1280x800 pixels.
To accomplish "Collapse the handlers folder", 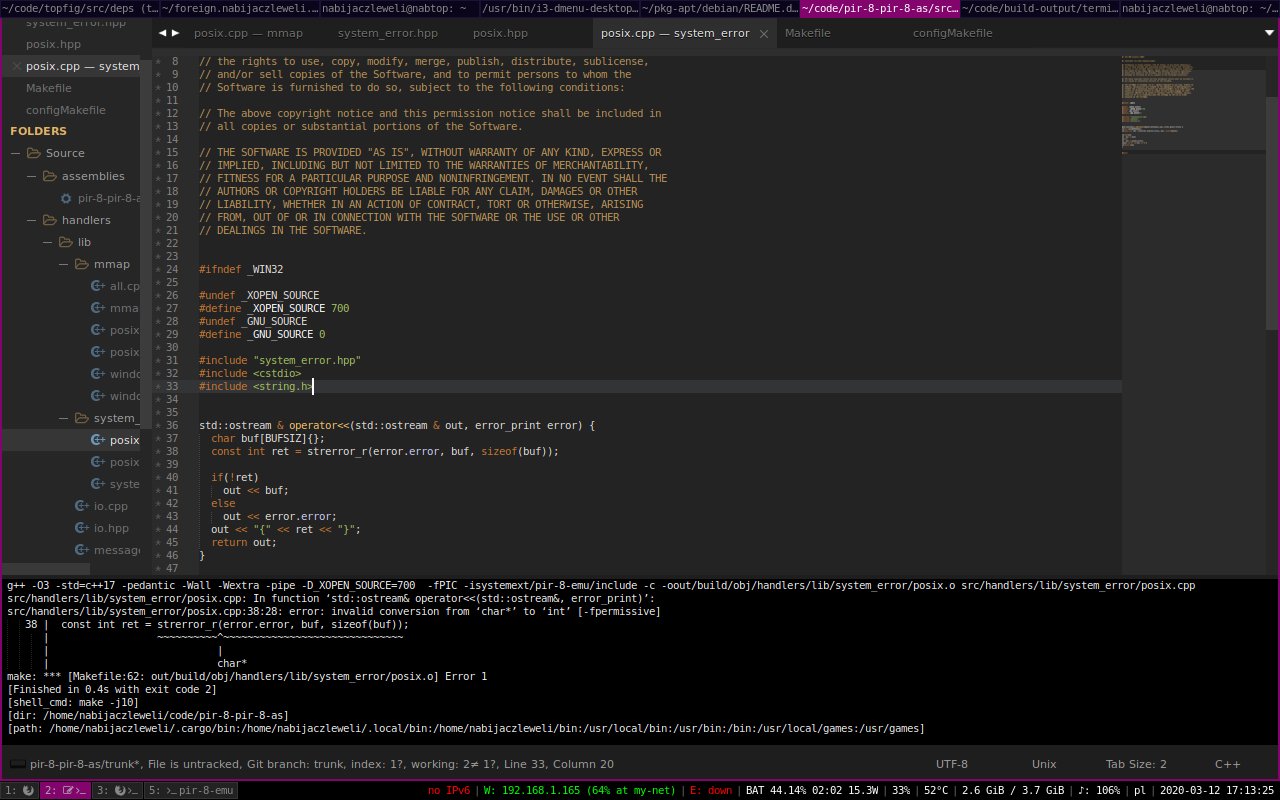I will coord(32,220).
